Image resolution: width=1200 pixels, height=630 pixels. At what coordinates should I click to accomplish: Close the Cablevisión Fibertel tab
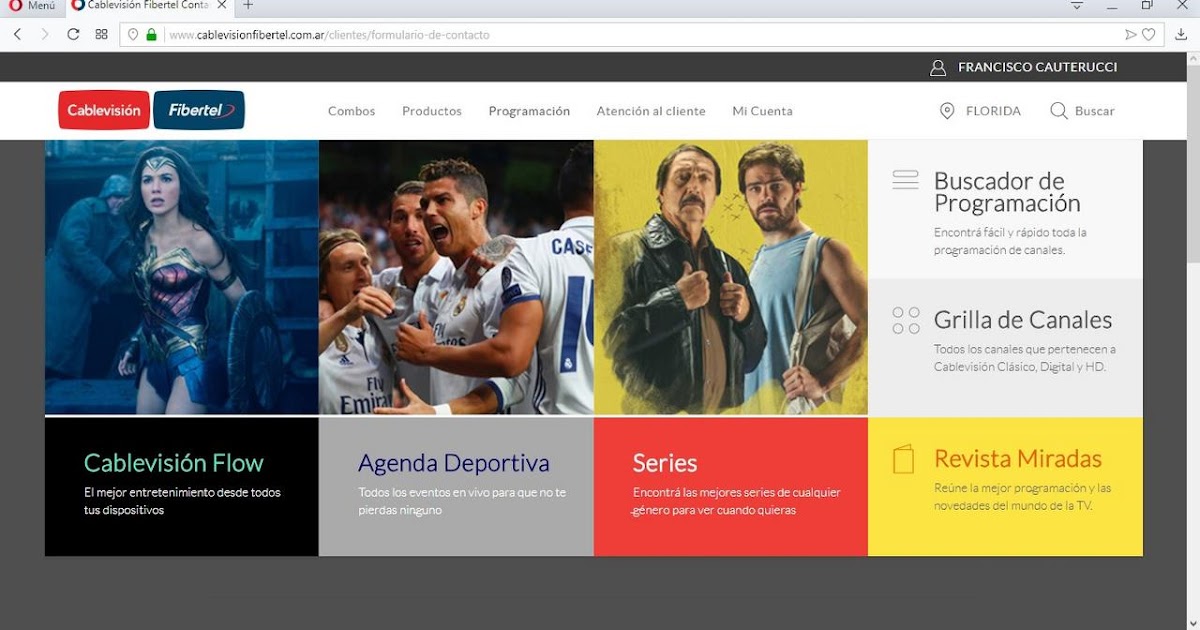coord(222,6)
